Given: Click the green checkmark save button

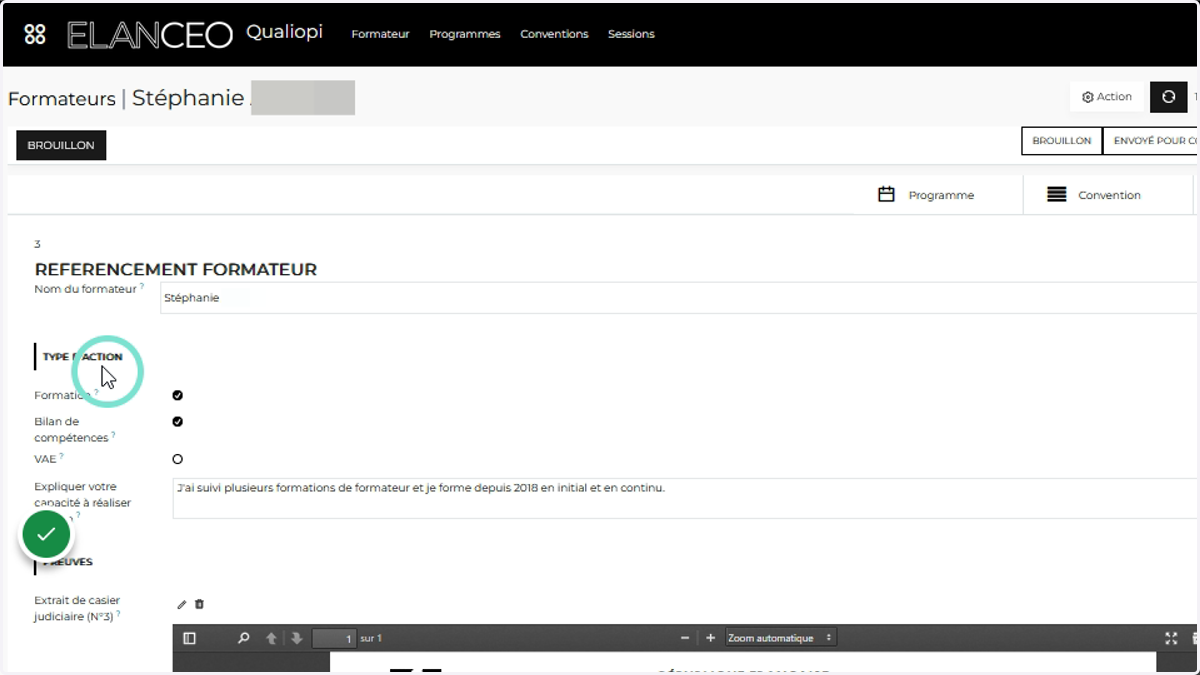Looking at the screenshot, I should point(46,535).
